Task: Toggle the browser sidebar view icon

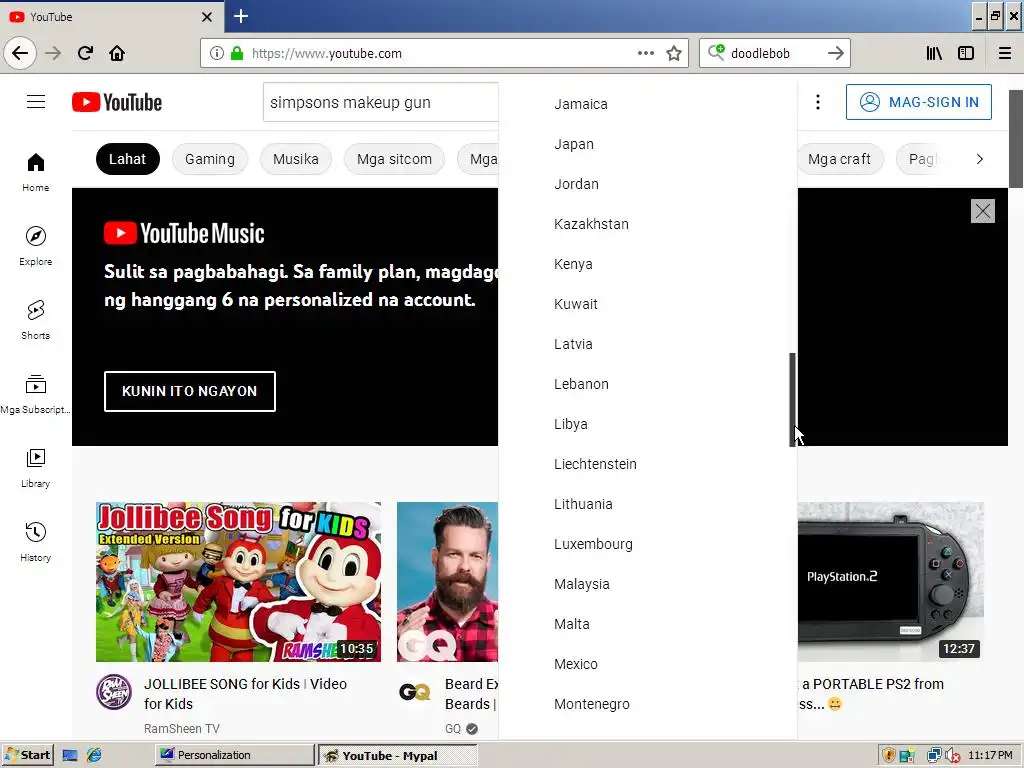Action: click(x=966, y=53)
